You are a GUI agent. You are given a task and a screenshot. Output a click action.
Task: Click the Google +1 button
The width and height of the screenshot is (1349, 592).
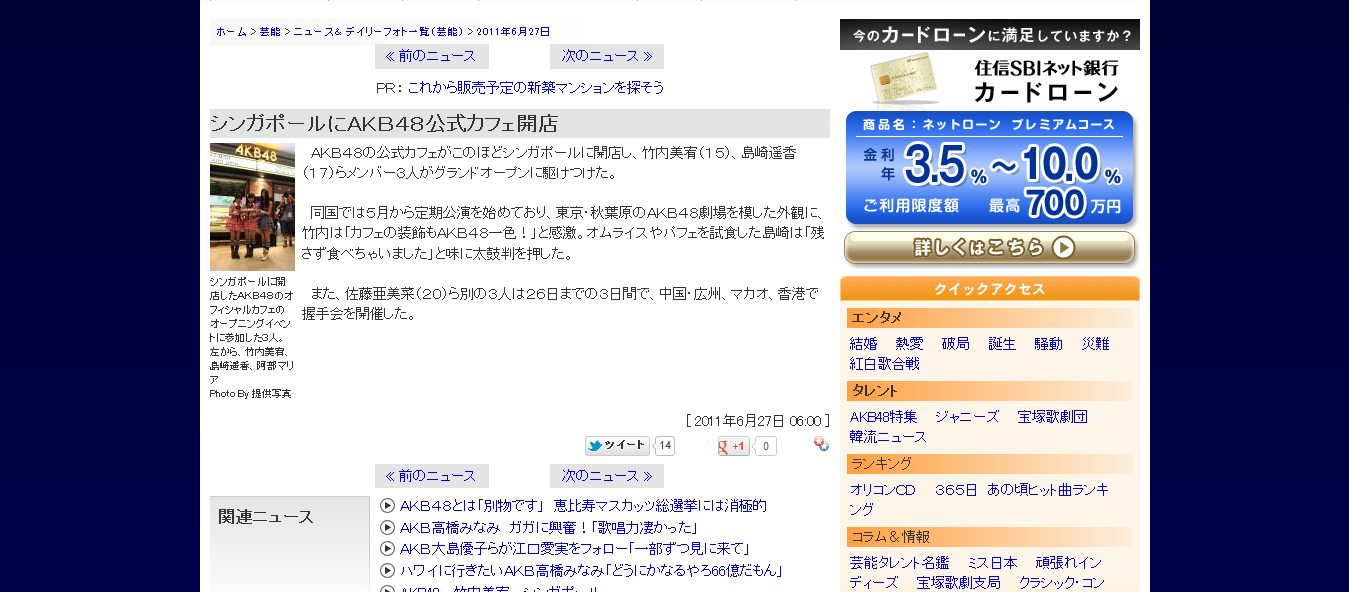click(x=733, y=446)
